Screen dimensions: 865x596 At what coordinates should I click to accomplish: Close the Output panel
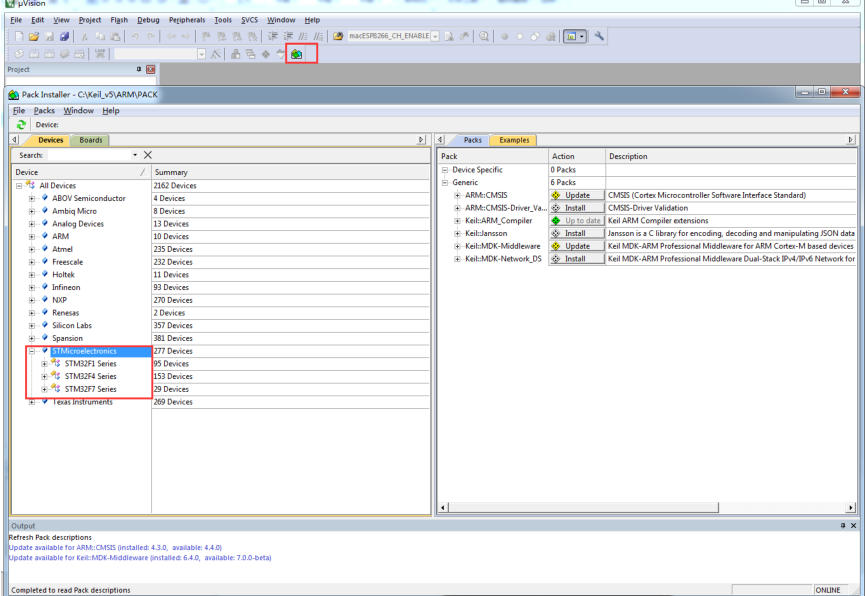pos(853,526)
